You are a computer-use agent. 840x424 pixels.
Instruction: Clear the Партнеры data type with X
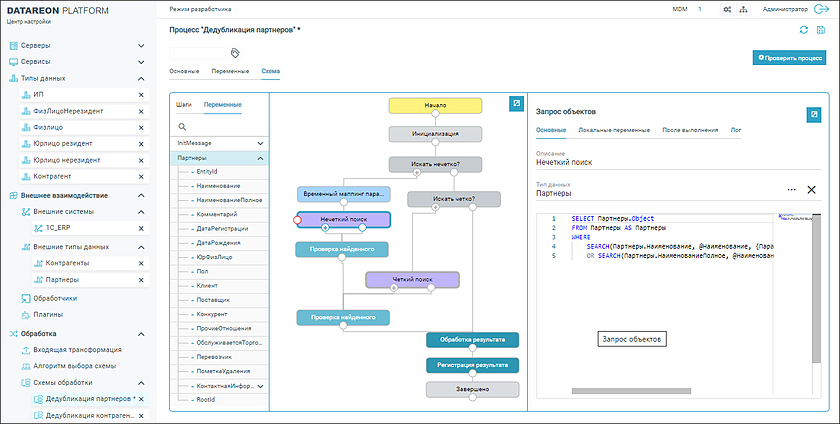tap(811, 190)
